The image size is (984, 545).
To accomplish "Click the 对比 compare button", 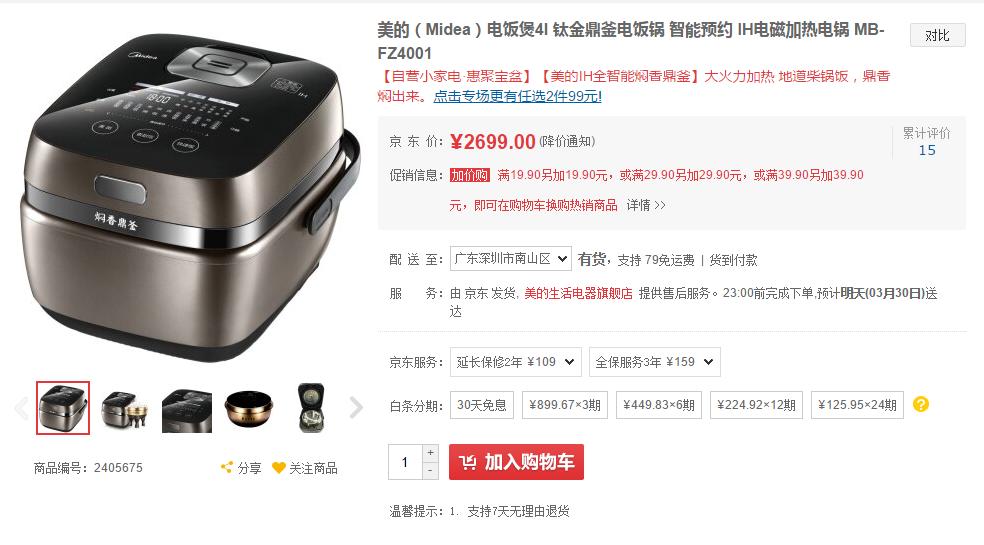I will coord(938,35).
